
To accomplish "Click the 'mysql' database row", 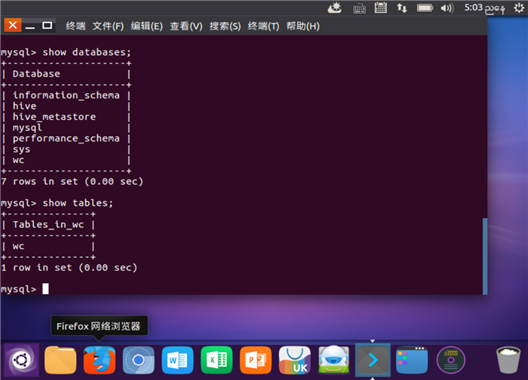I will click(x=27, y=128).
